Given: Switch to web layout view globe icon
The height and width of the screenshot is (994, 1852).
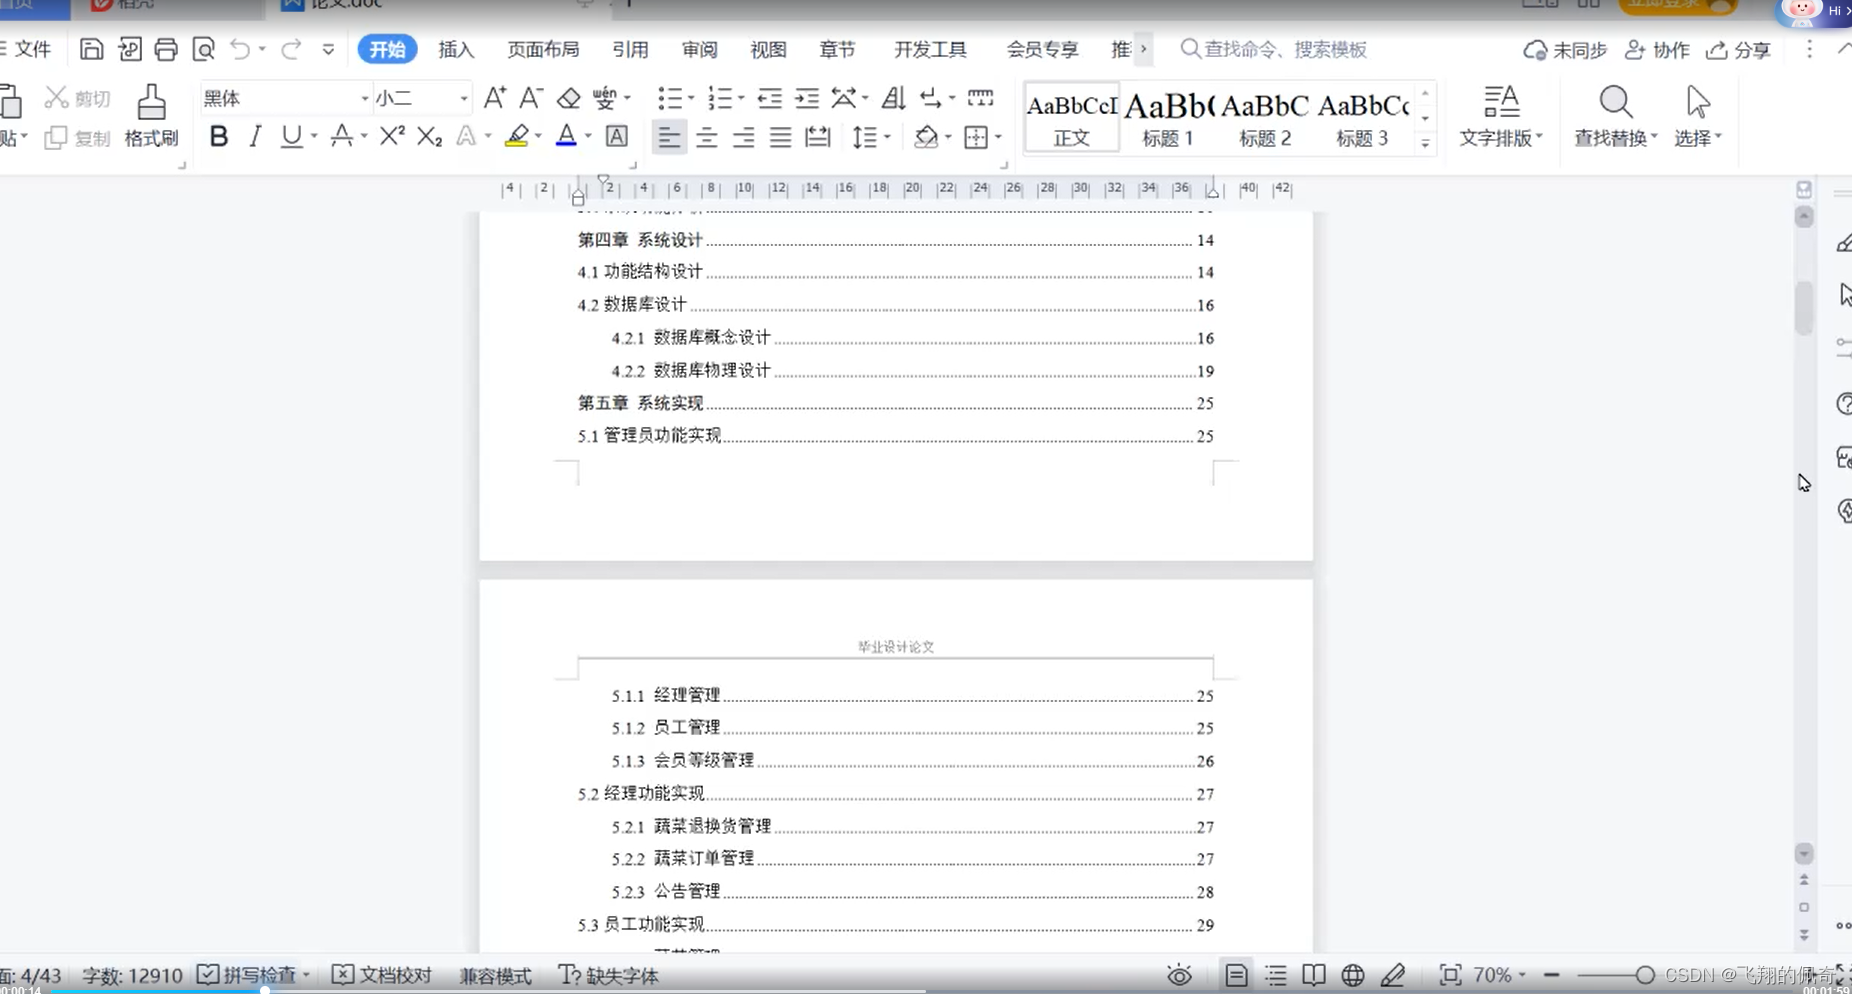Looking at the screenshot, I should coord(1352,975).
